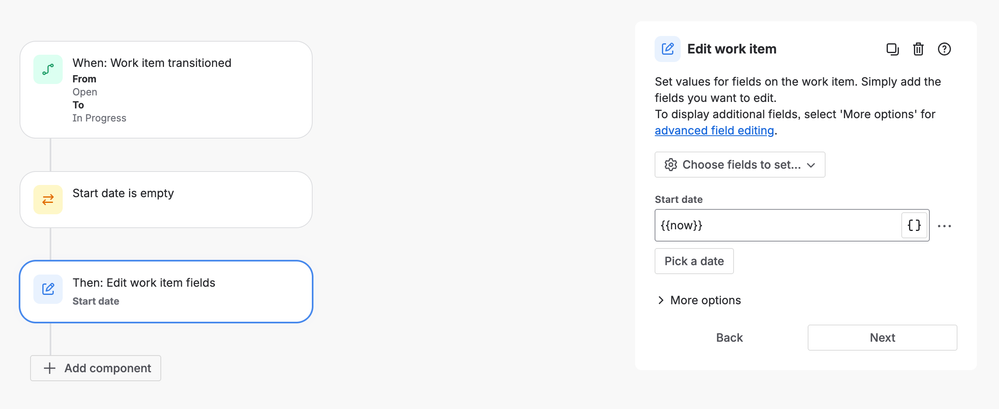The image size is (999, 409).
Task: Open Choose fields to set dropdown
Action: pos(740,165)
